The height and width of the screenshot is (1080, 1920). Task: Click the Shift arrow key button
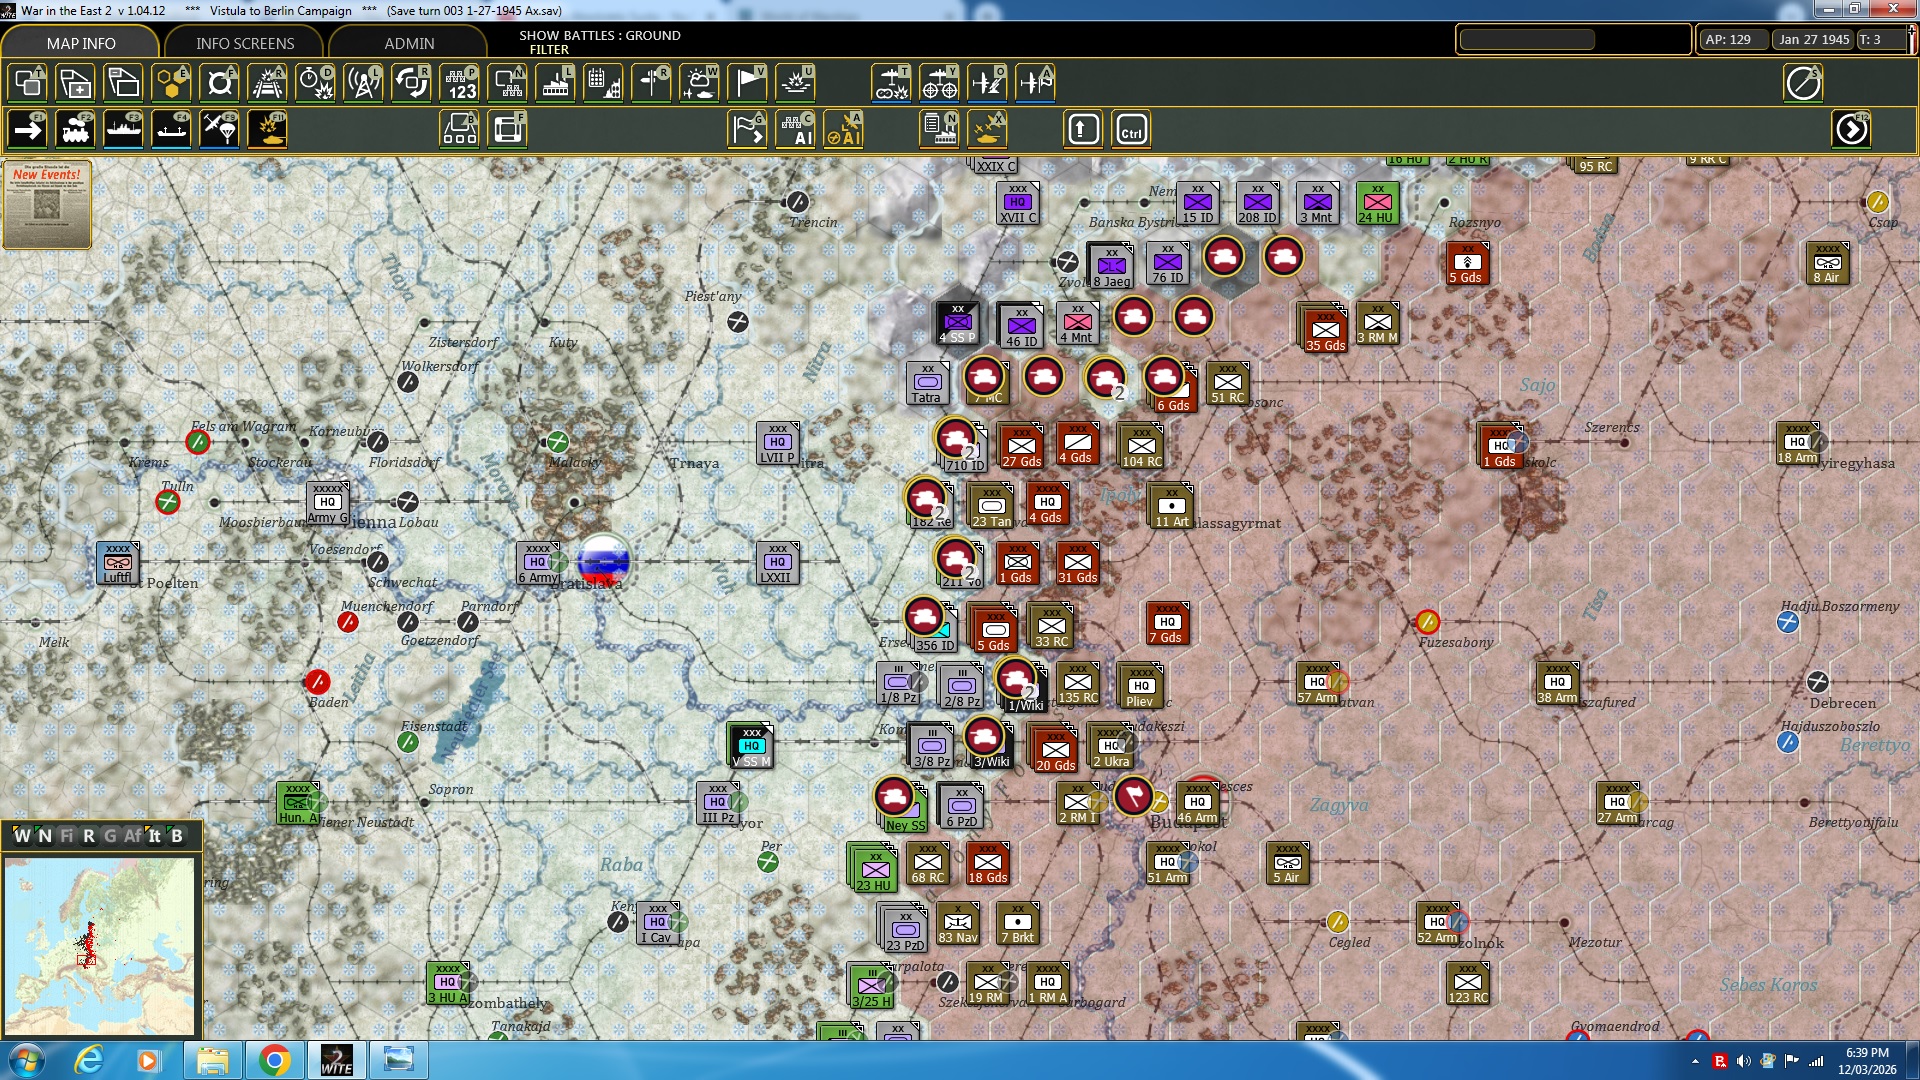pos(1084,130)
